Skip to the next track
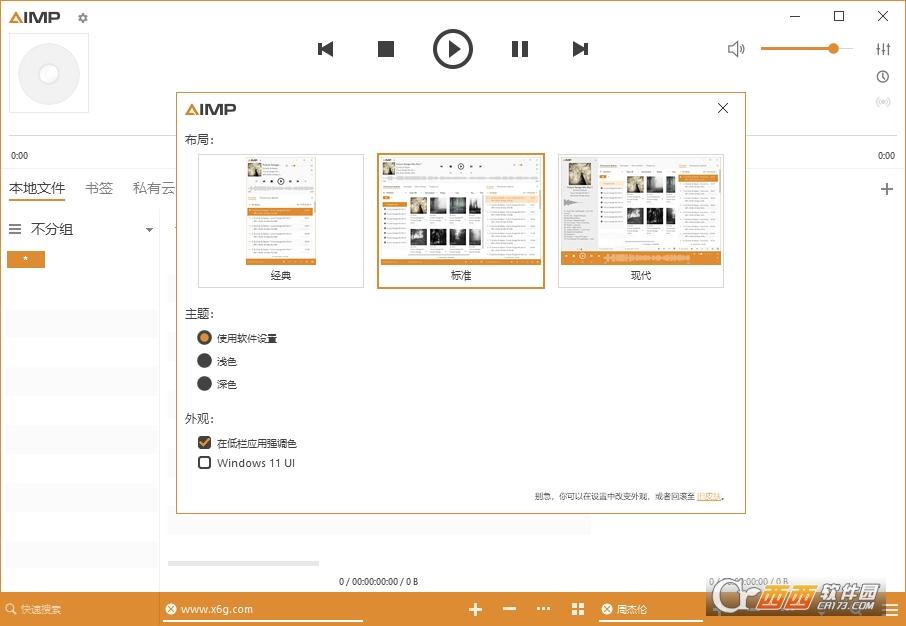 click(580, 49)
